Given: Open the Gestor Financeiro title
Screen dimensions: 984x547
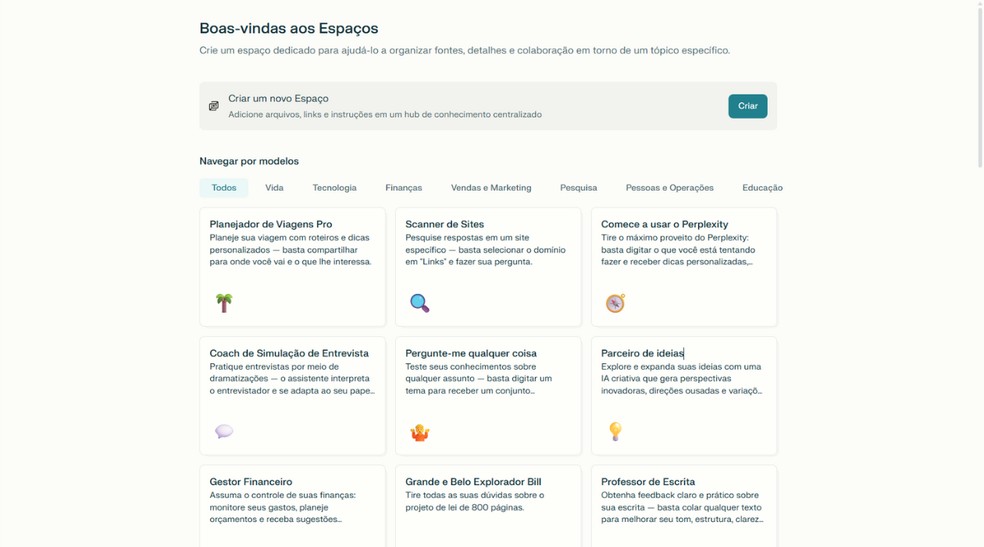Looking at the screenshot, I should point(251,482).
